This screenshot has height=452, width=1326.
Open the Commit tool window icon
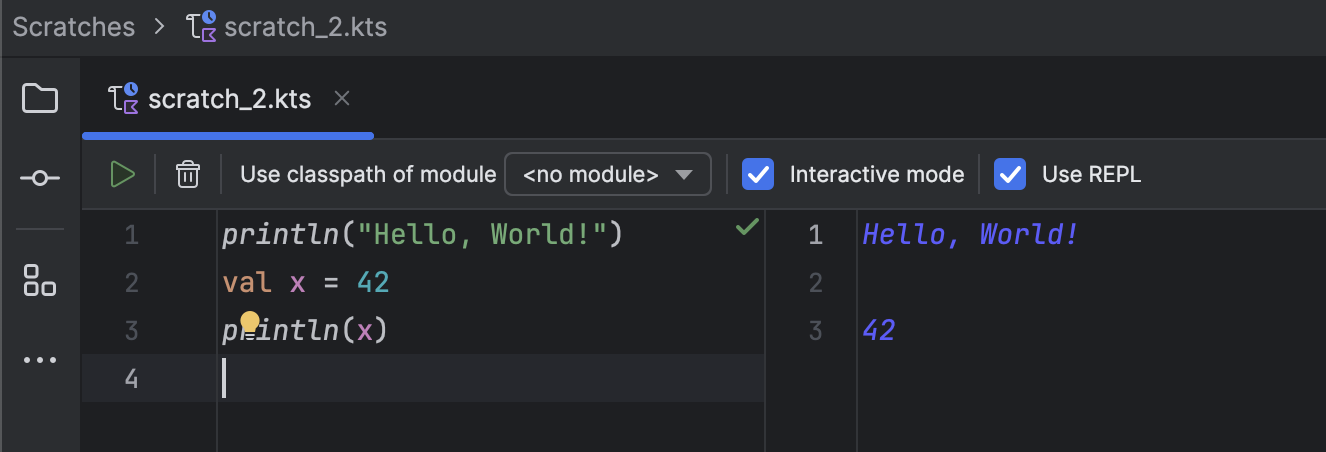coord(40,178)
